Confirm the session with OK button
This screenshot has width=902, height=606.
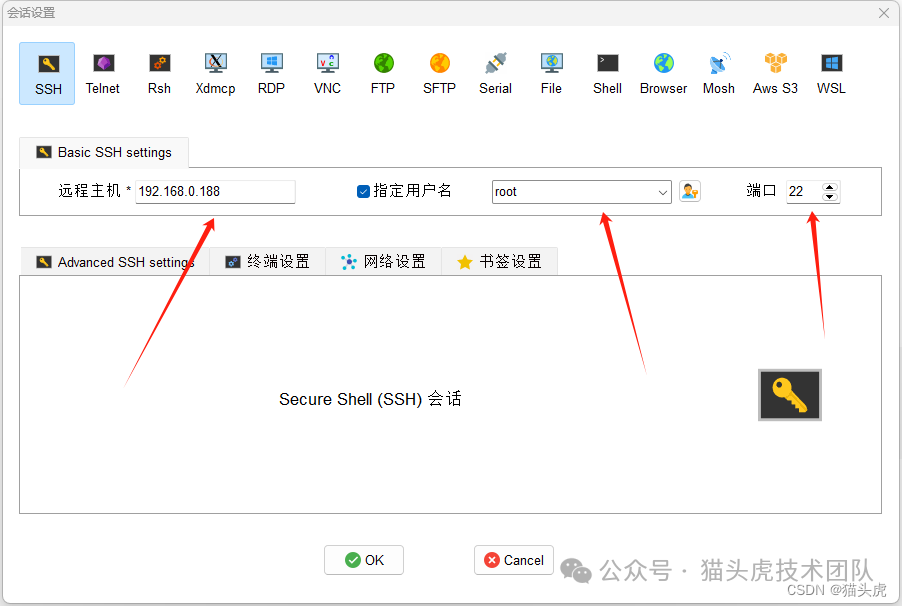click(364, 560)
